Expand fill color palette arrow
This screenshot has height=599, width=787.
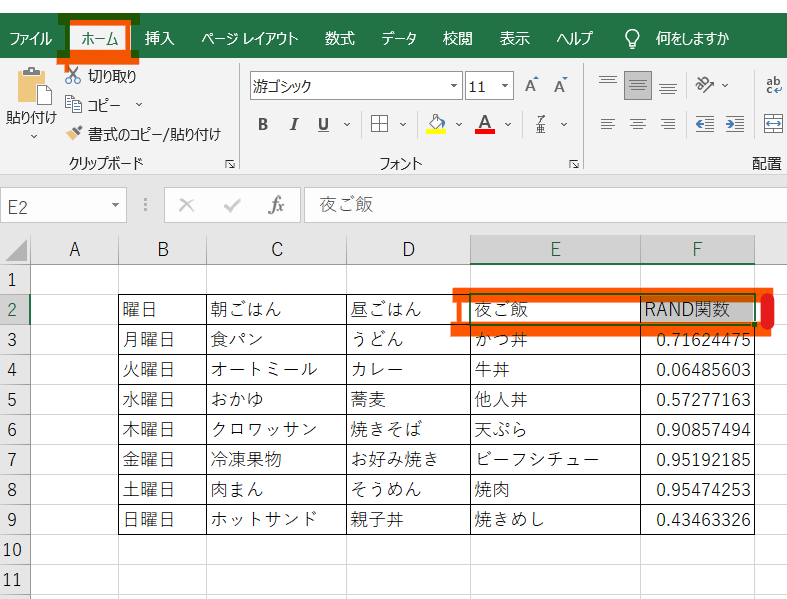pos(459,124)
